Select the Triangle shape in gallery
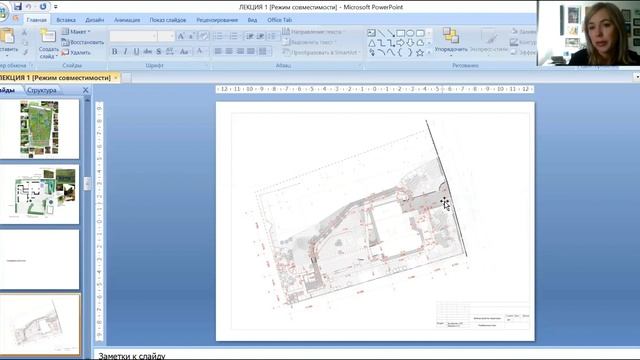 371,42
